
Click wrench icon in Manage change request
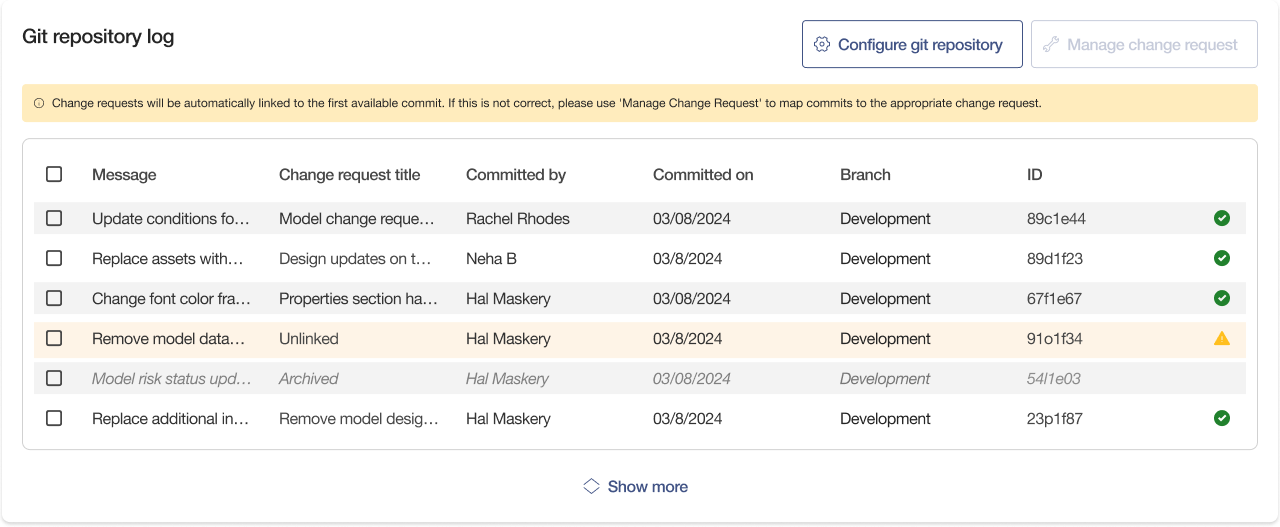(x=1051, y=44)
